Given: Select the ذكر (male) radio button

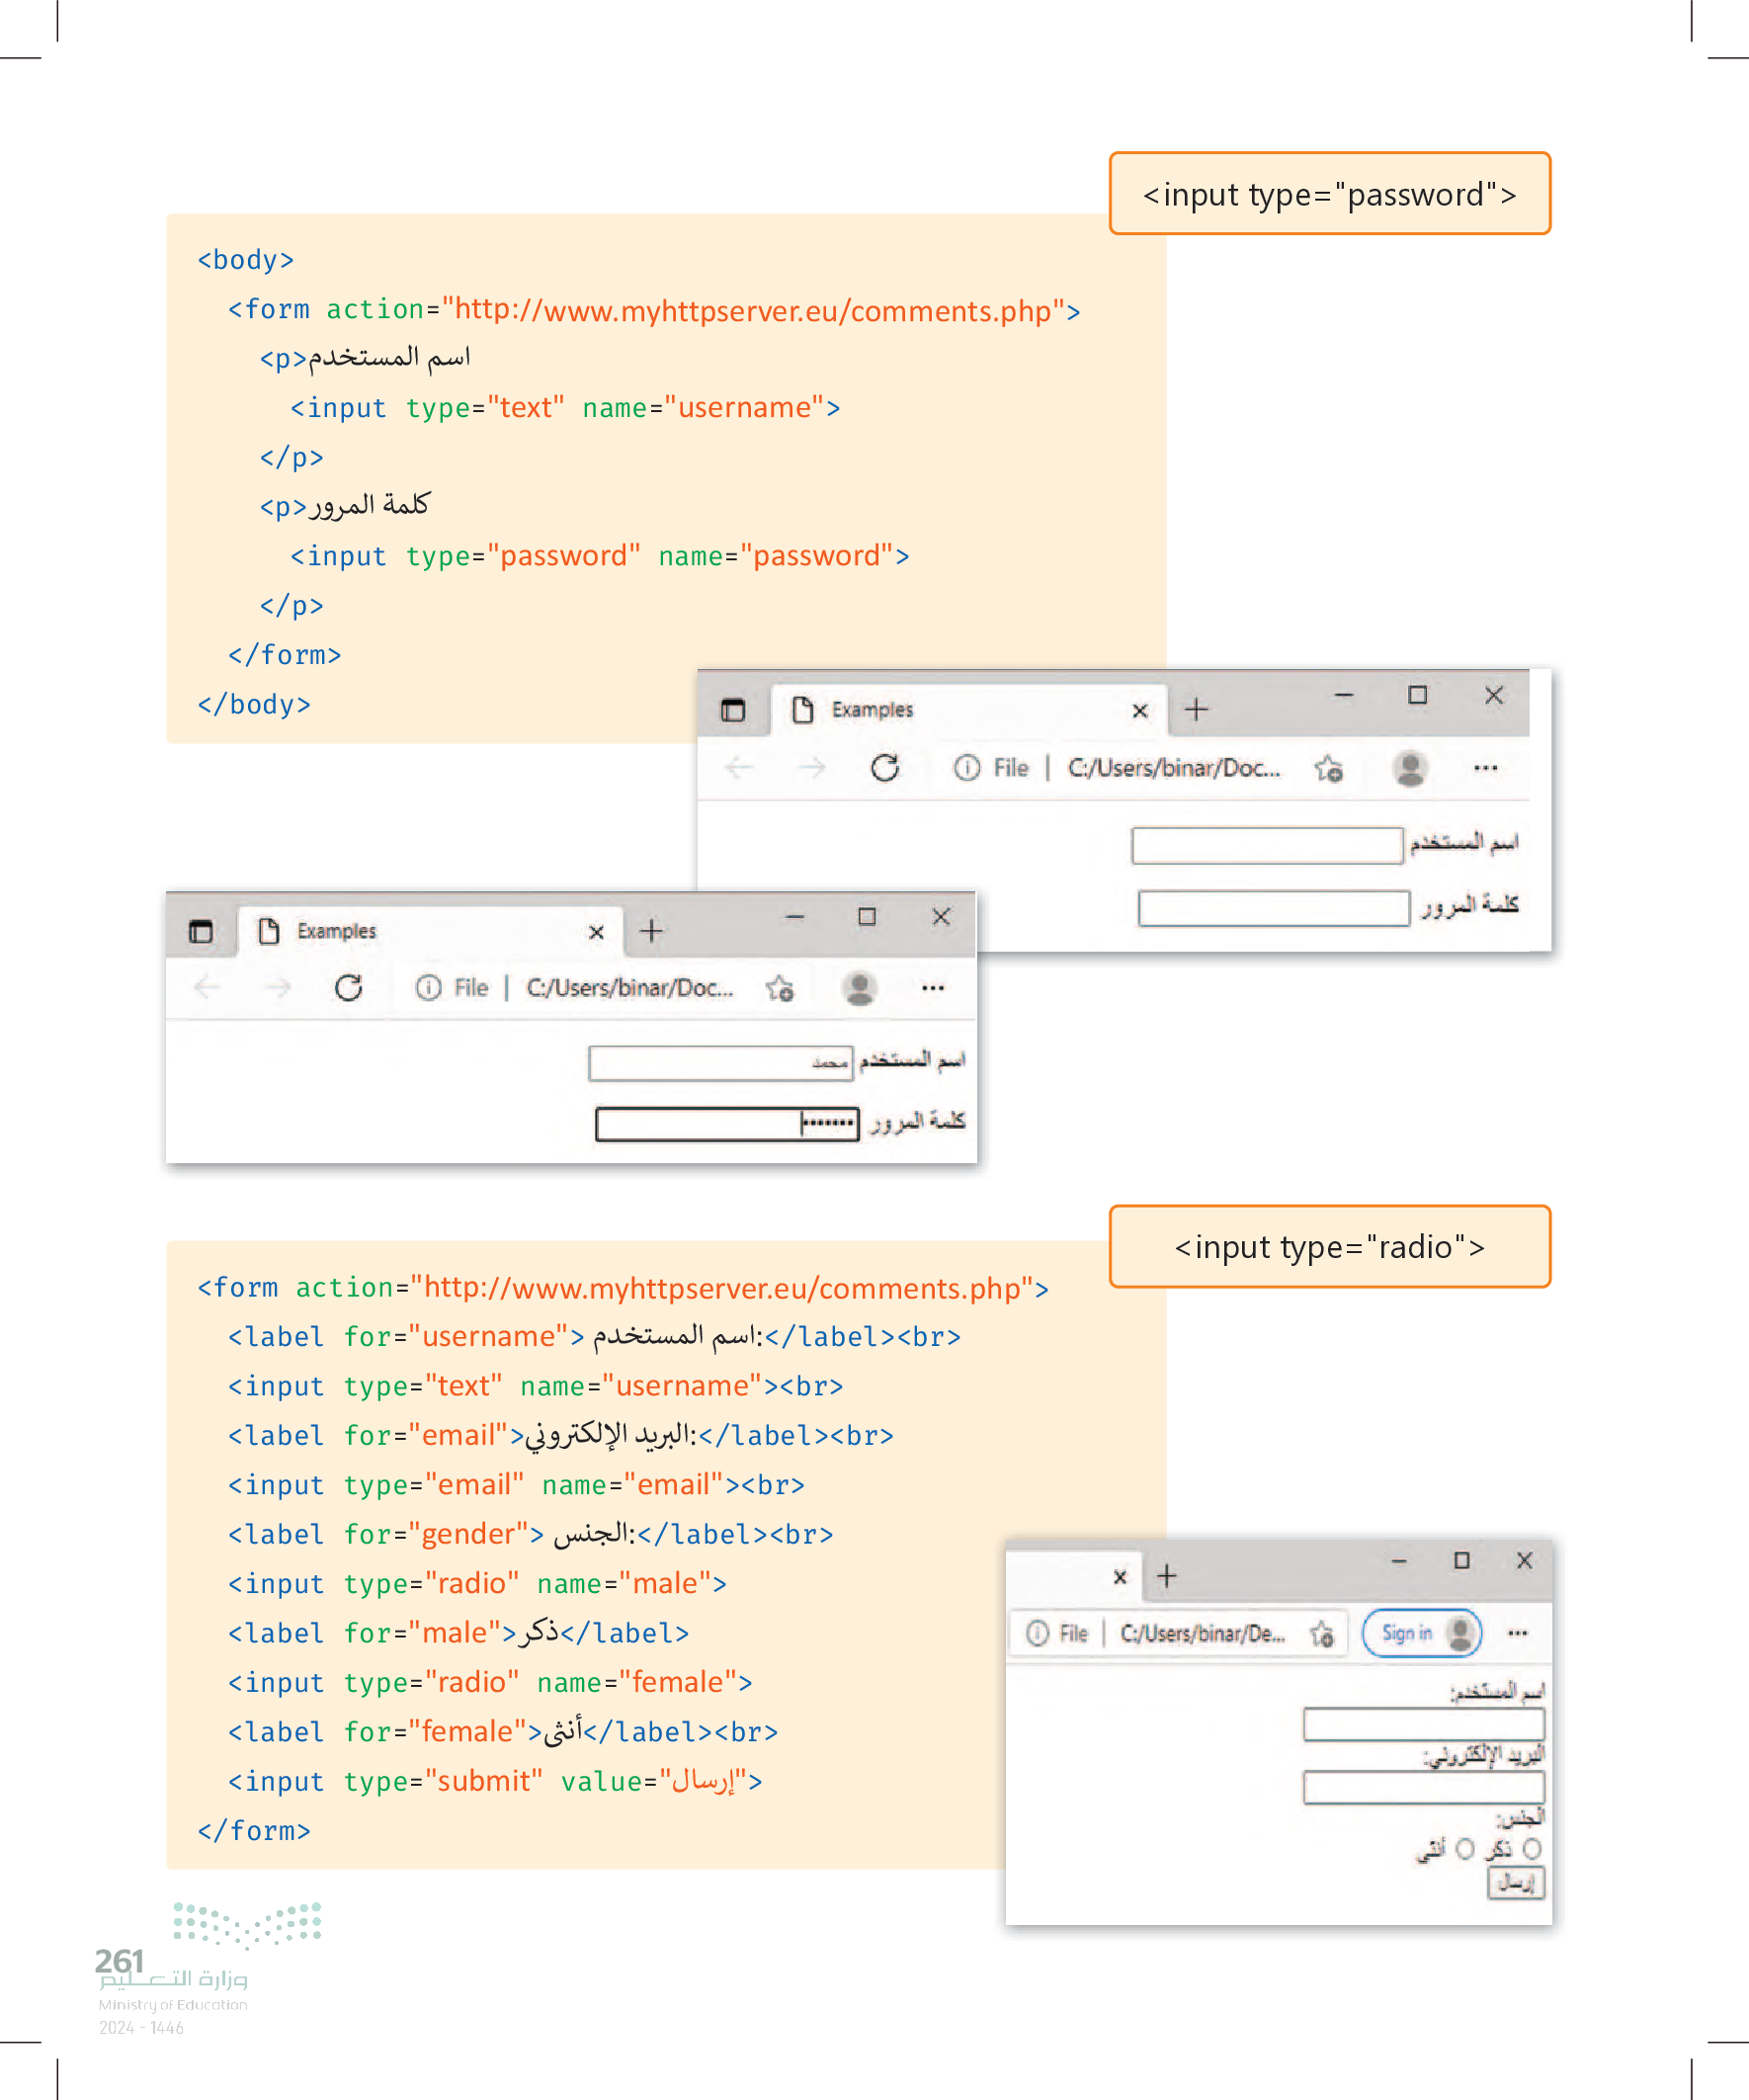Looking at the screenshot, I should [x=1531, y=1849].
